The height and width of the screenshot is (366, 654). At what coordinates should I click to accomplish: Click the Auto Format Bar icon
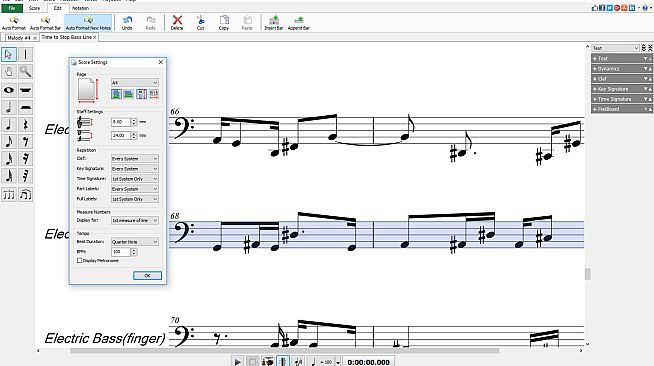pos(45,23)
